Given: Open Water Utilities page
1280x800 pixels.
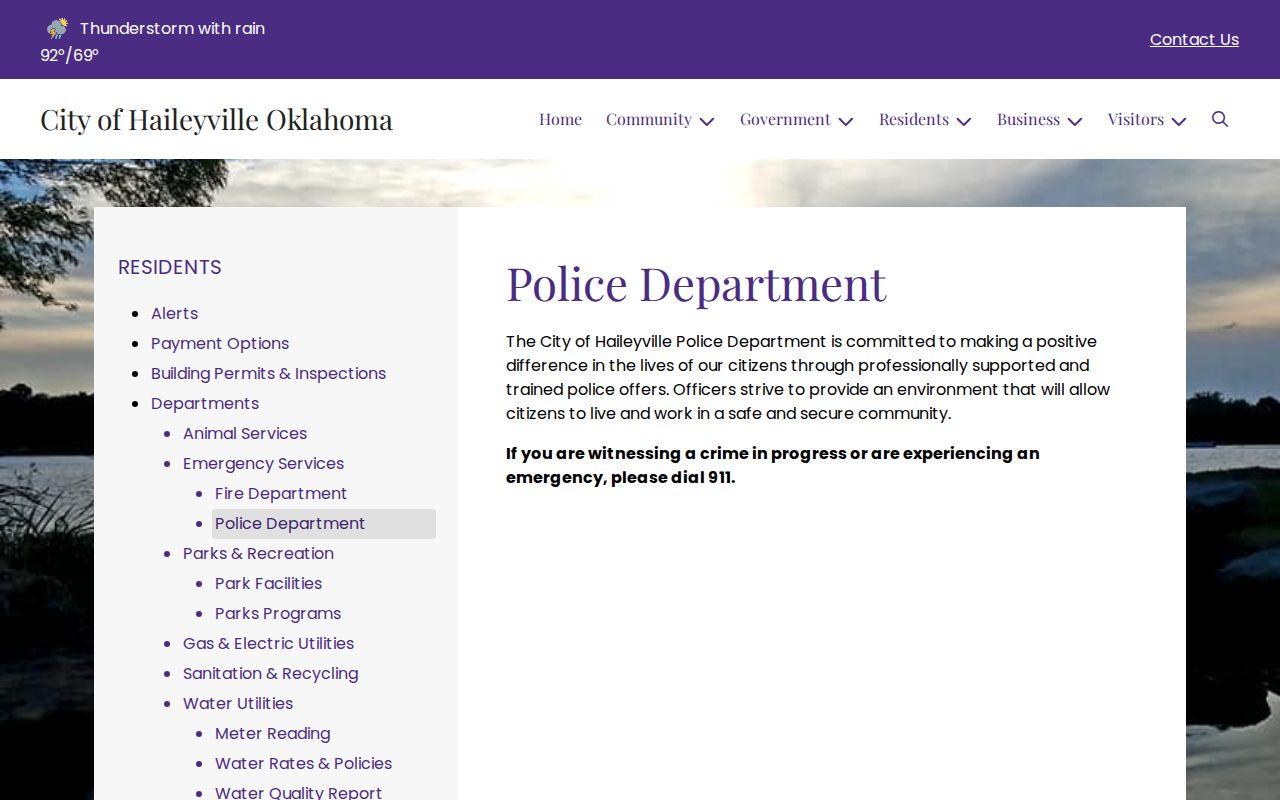Looking at the screenshot, I should tap(238, 703).
